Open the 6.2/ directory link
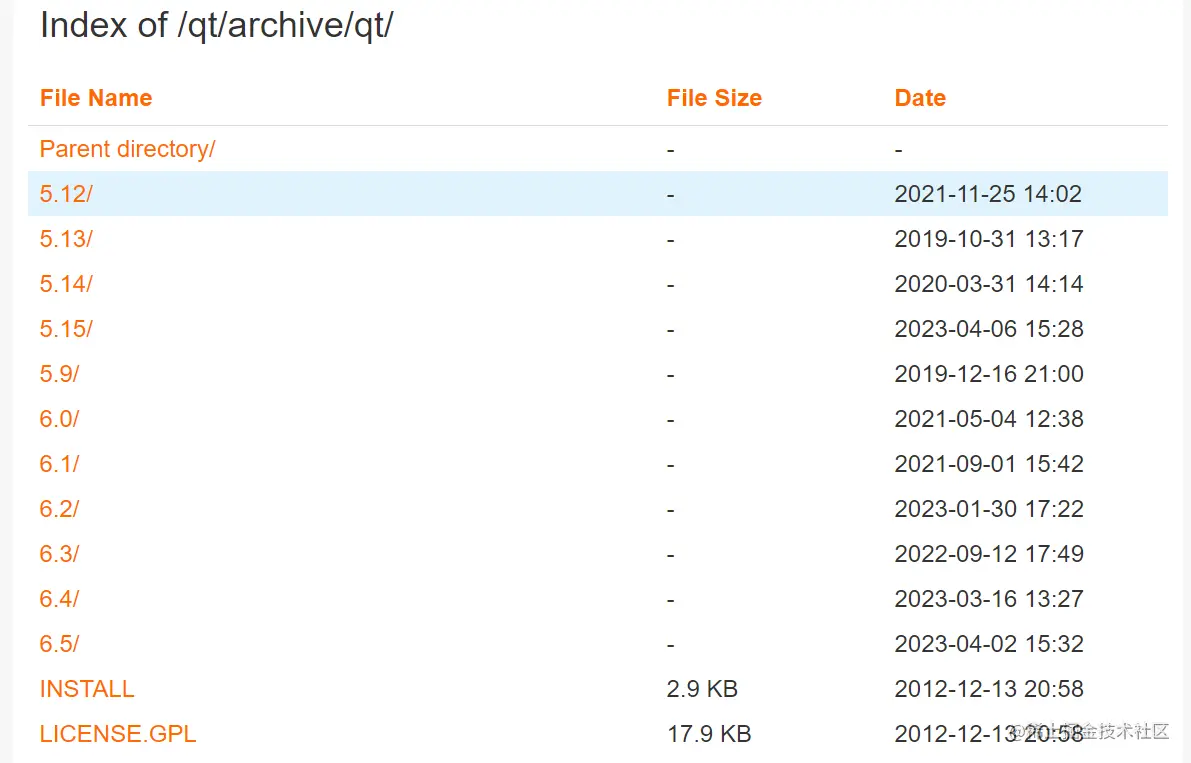The width and height of the screenshot is (1191, 763). (x=59, y=509)
